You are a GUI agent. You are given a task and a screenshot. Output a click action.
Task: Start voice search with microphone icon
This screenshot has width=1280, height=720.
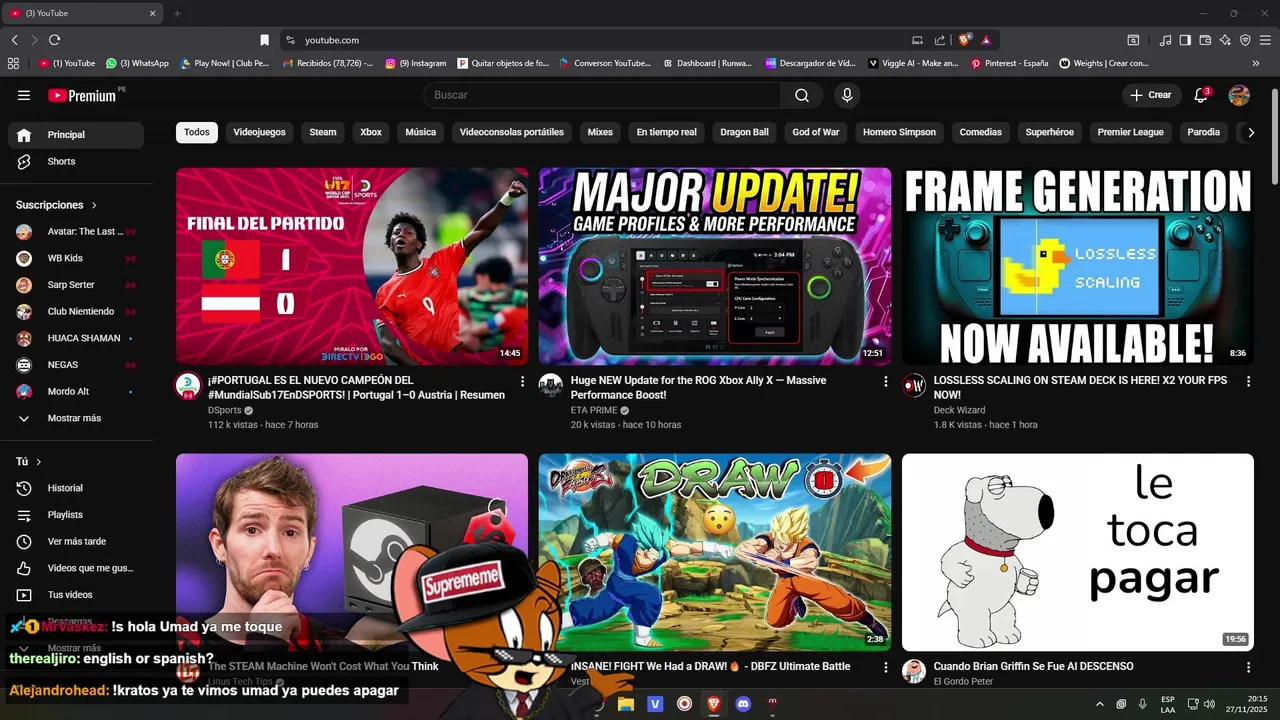click(x=847, y=95)
